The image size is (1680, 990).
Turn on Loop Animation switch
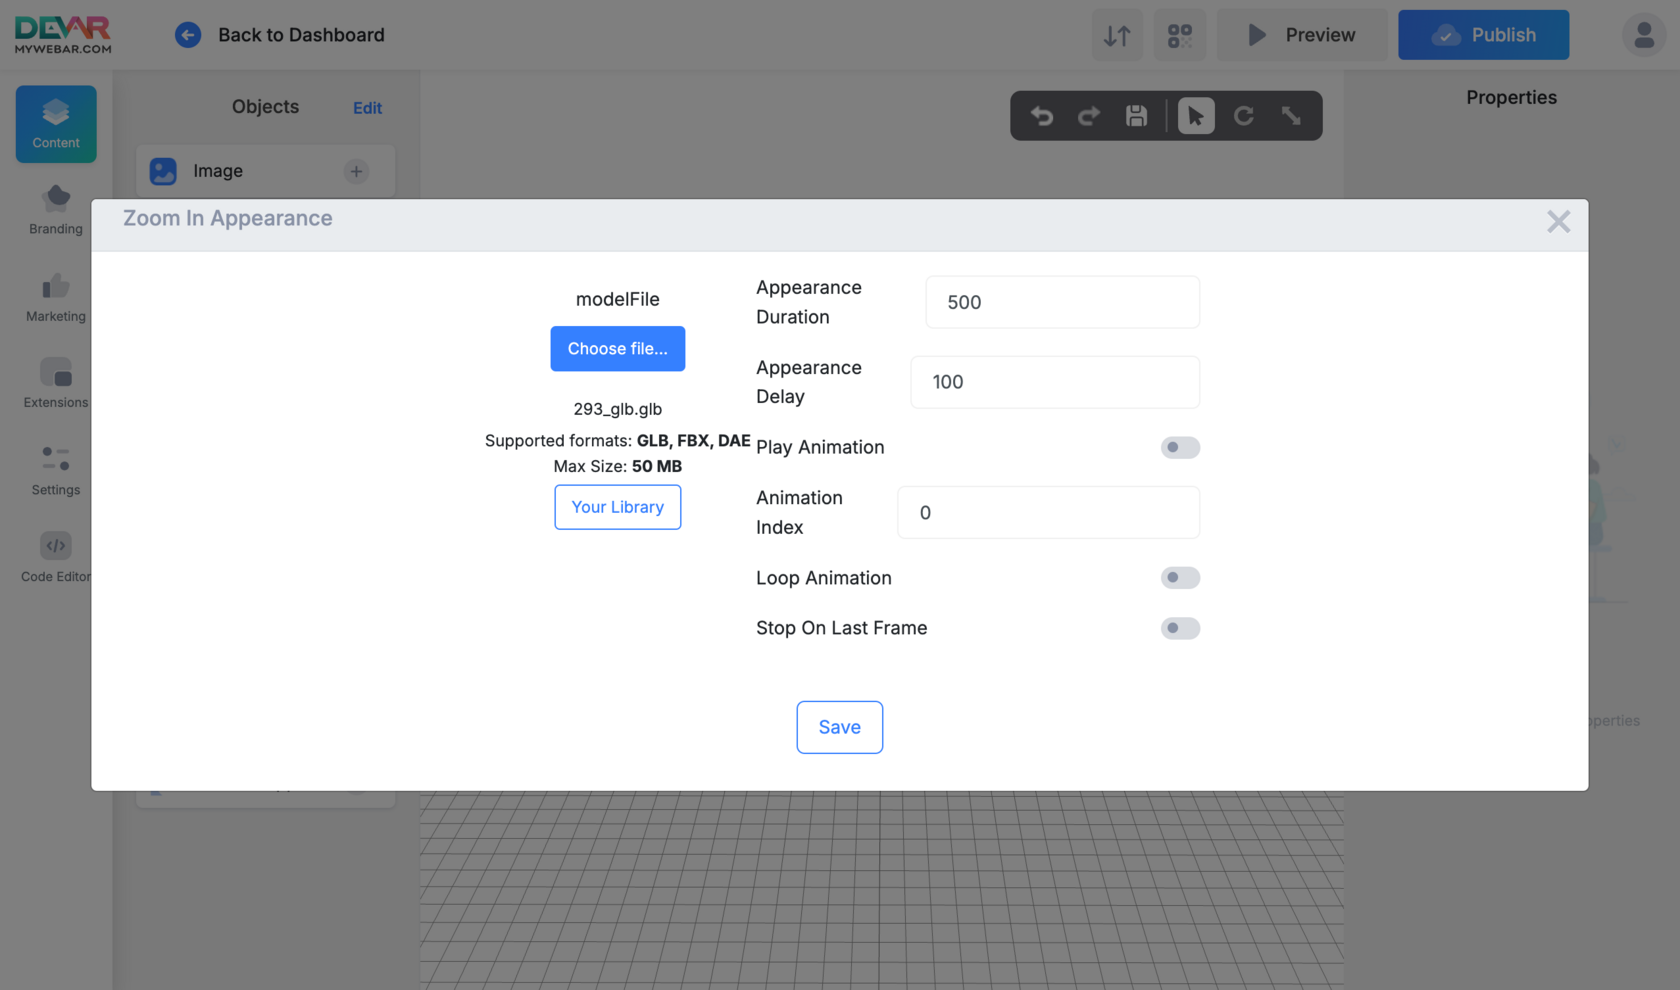1179,578
